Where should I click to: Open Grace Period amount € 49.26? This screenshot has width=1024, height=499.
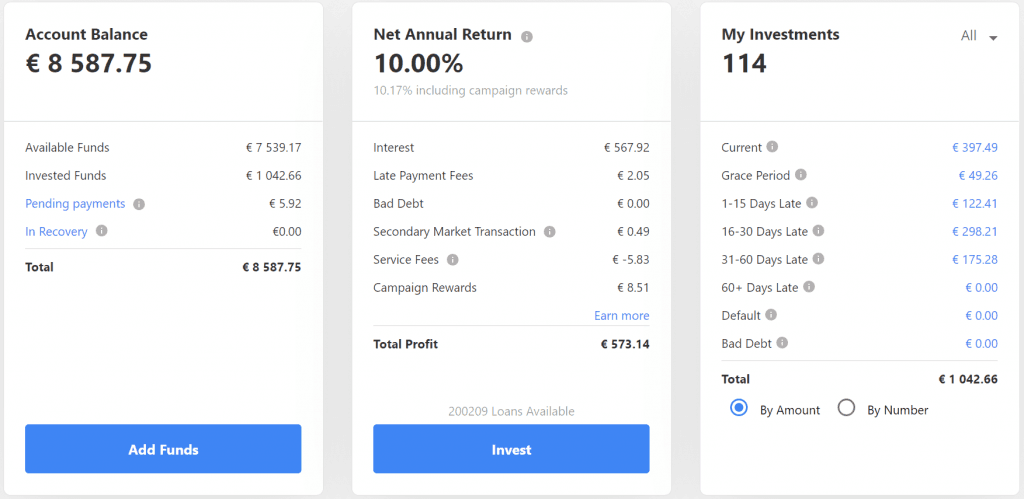click(977, 176)
